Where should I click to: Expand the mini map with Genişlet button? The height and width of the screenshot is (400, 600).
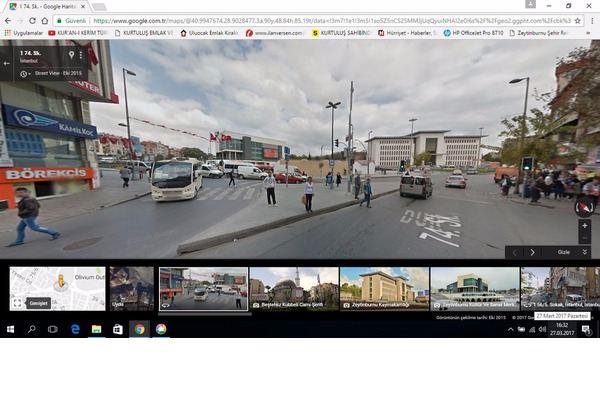click(x=38, y=303)
